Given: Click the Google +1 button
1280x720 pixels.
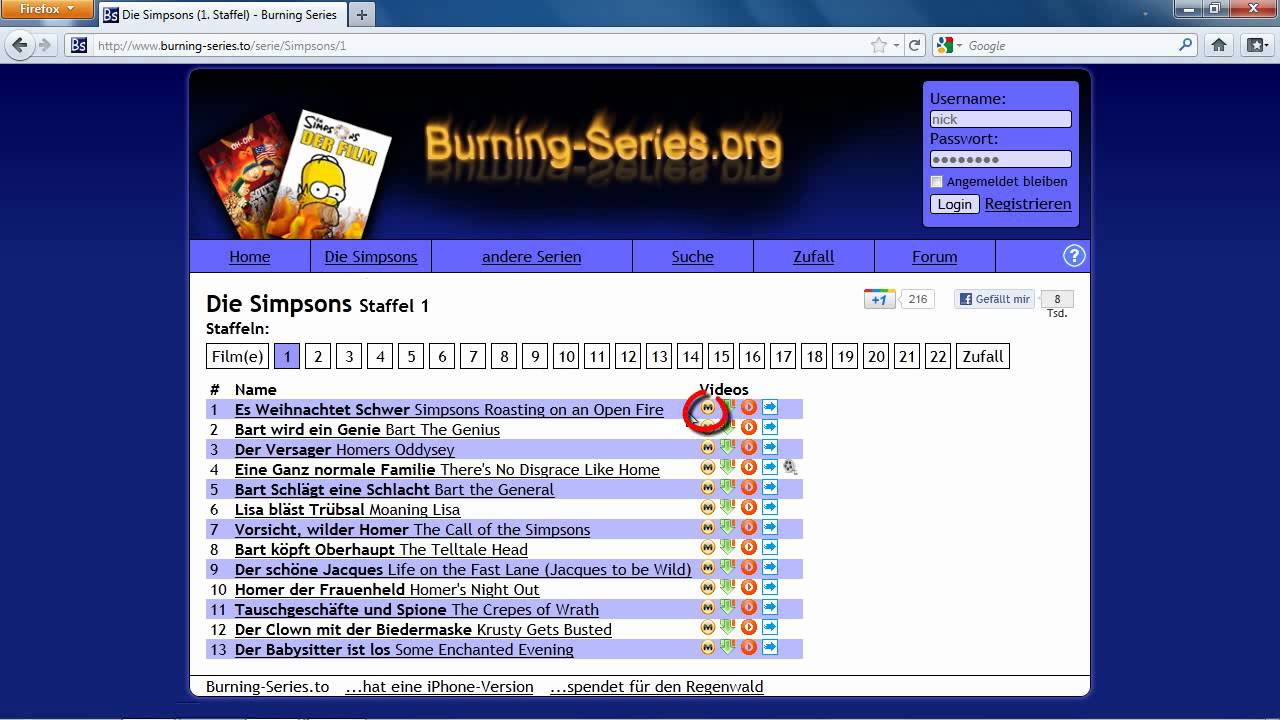Looking at the screenshot, I should coord(880,299).
